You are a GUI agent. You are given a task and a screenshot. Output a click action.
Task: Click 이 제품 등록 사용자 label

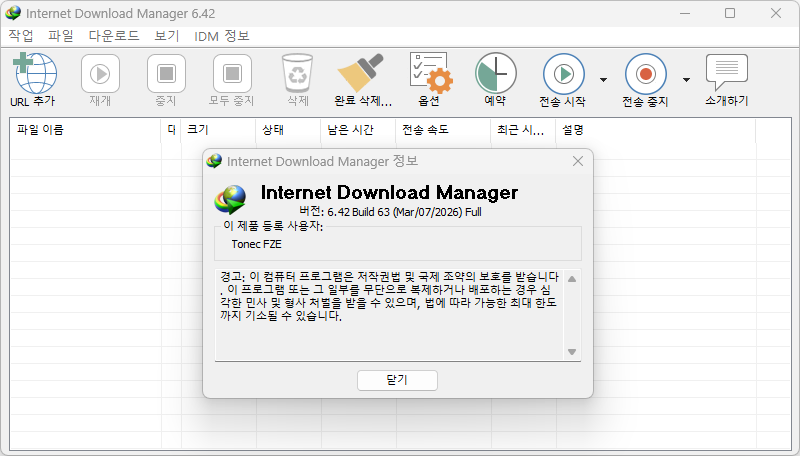273,226
